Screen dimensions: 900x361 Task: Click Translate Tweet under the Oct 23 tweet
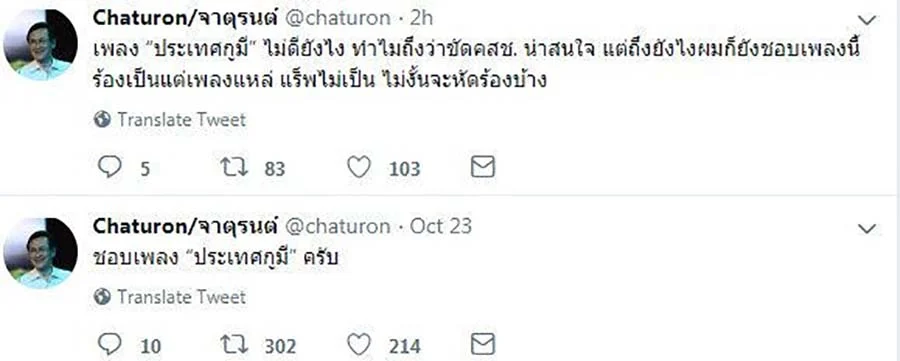[x=170, y=297]
